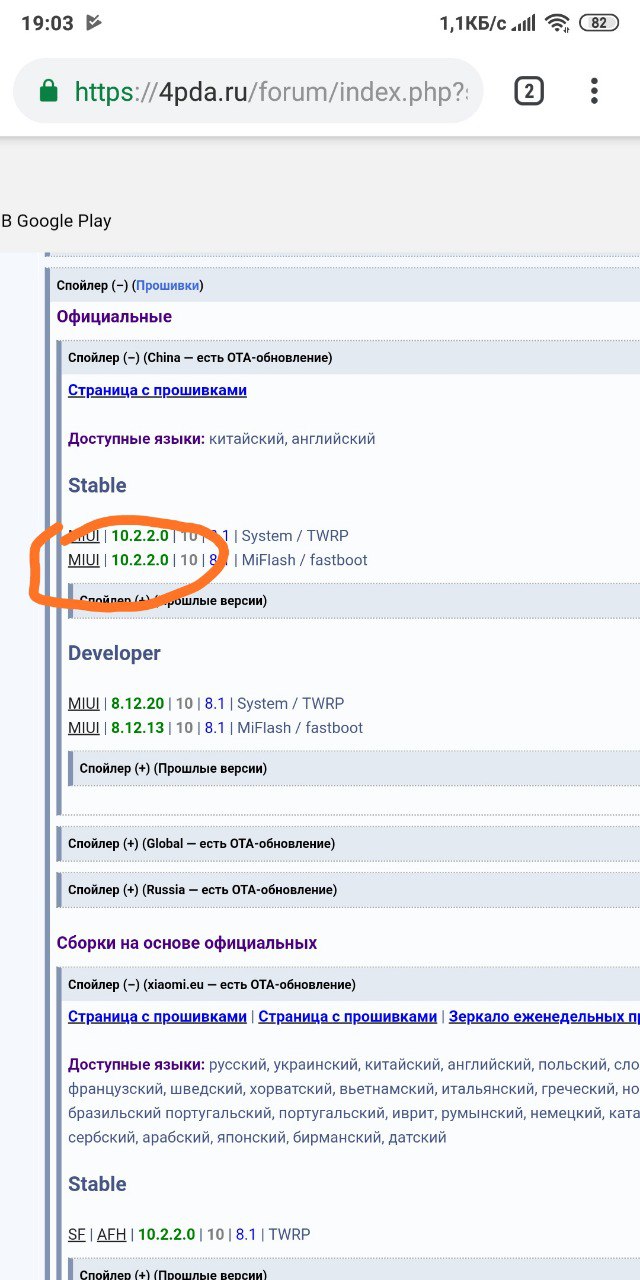
Task: Open Chrome's three-dot menu
Action: pyautogui.click(x=594, y=92)
